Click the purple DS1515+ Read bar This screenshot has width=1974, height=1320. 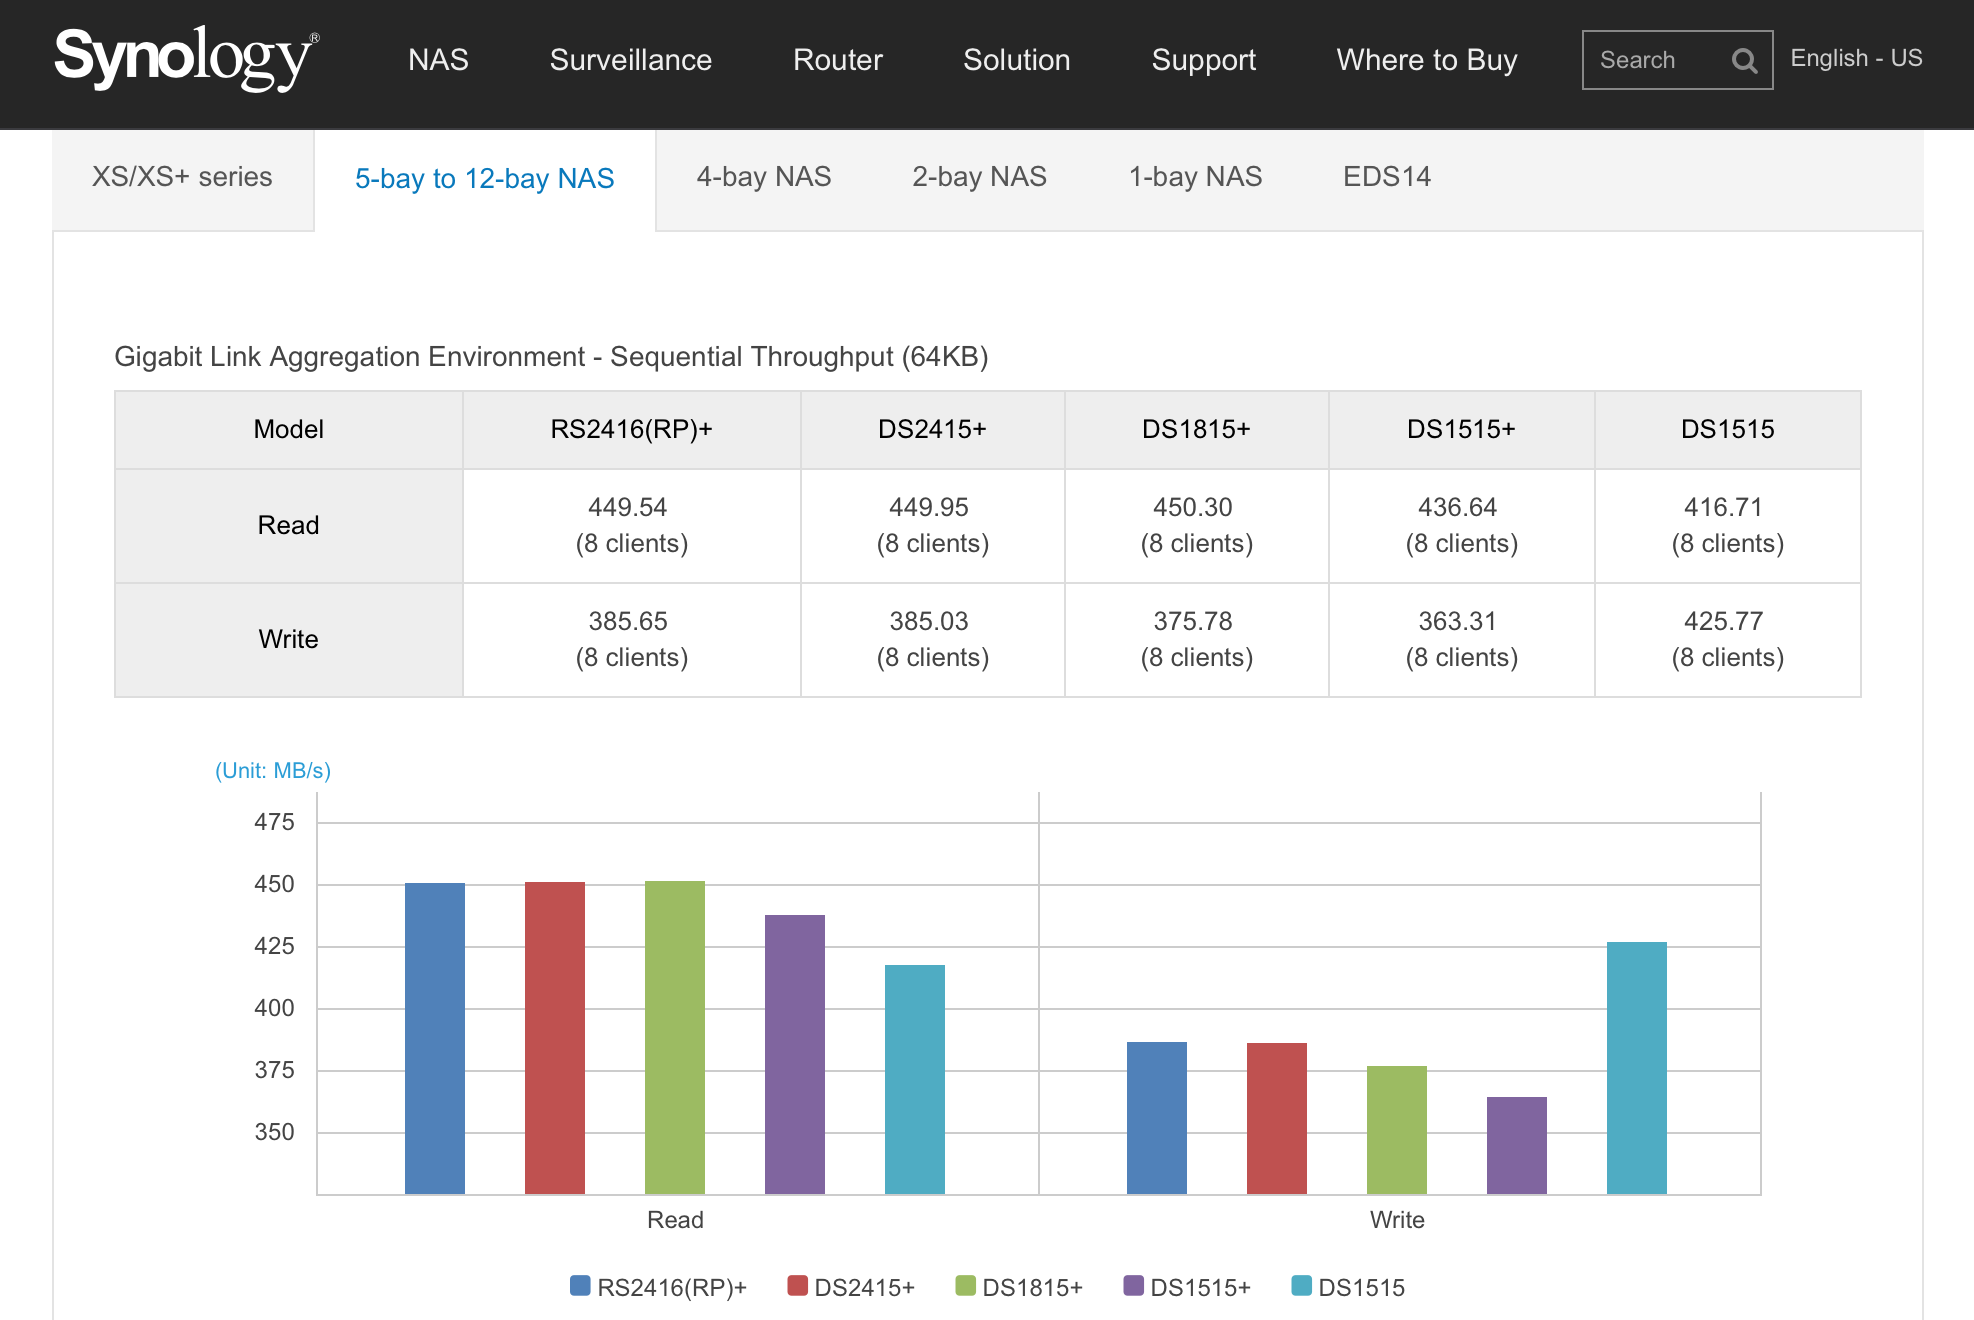[x=795, y=1054]
